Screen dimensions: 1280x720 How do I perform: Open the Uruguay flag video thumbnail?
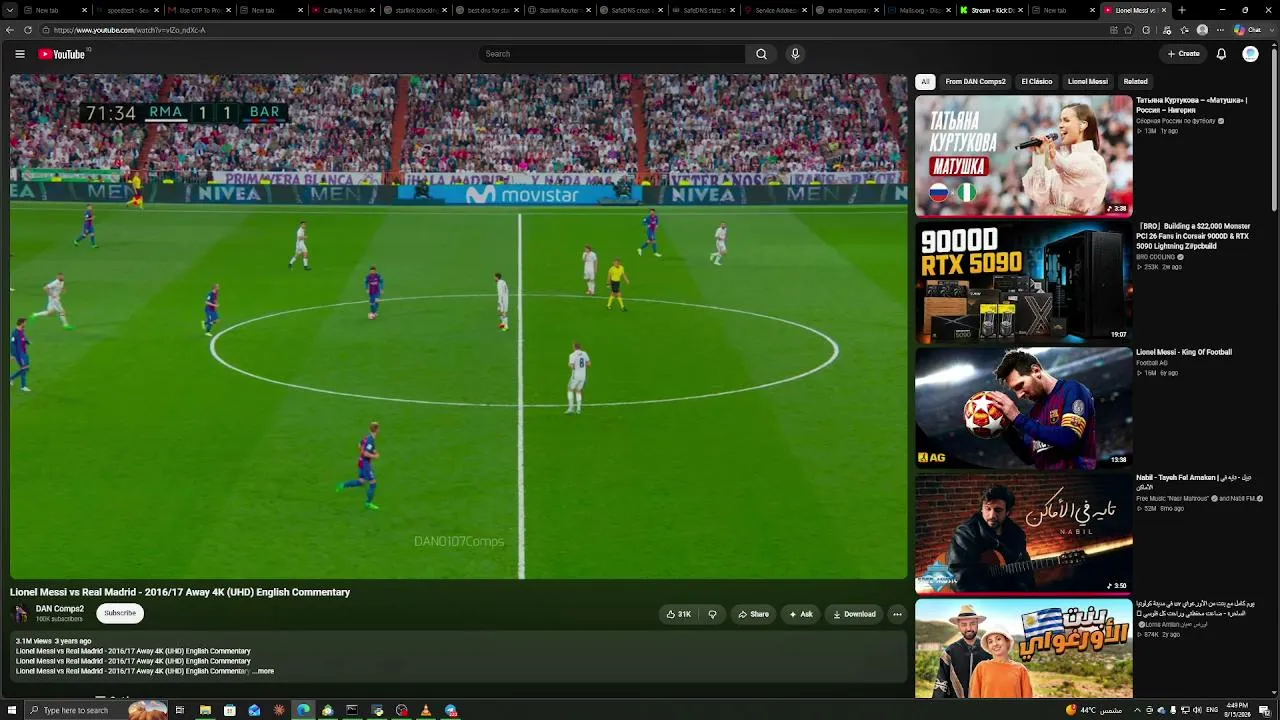1024,648
